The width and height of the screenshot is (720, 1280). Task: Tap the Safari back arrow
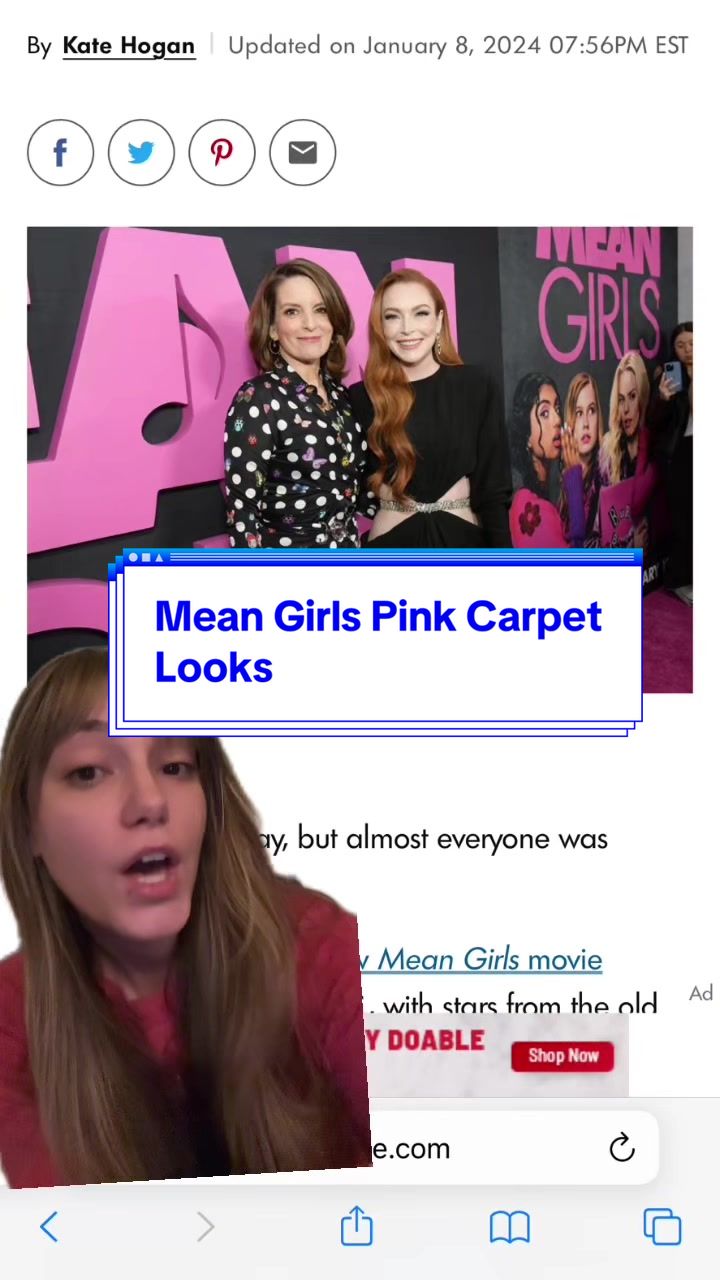[x=49, y=1226]
